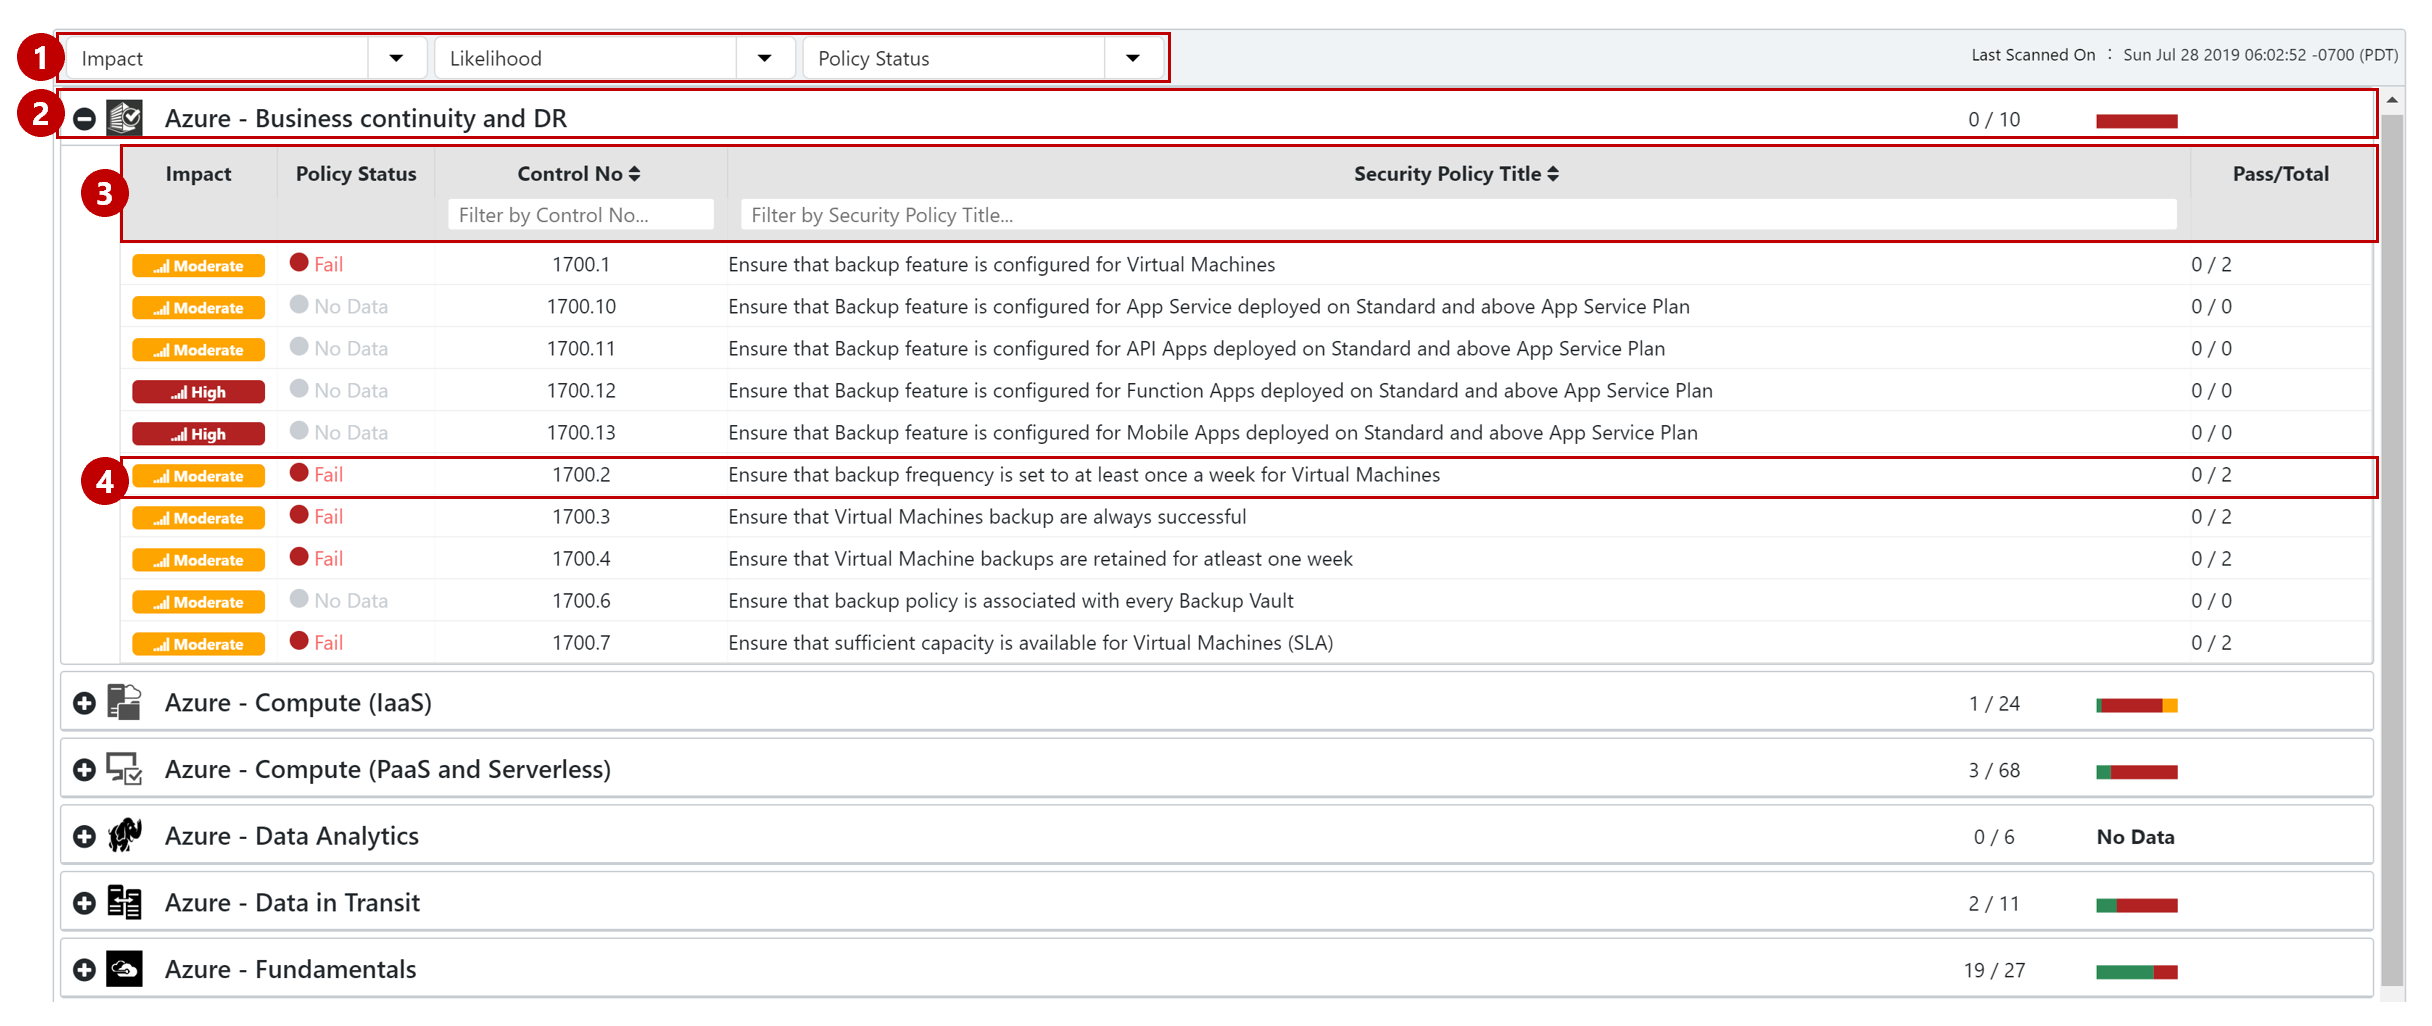Collapse Azure - Business continuity and DR section
Image resolution: width=2432 pixels, height=1026 pixels.
pyautogui.click(x=85, y=119)
